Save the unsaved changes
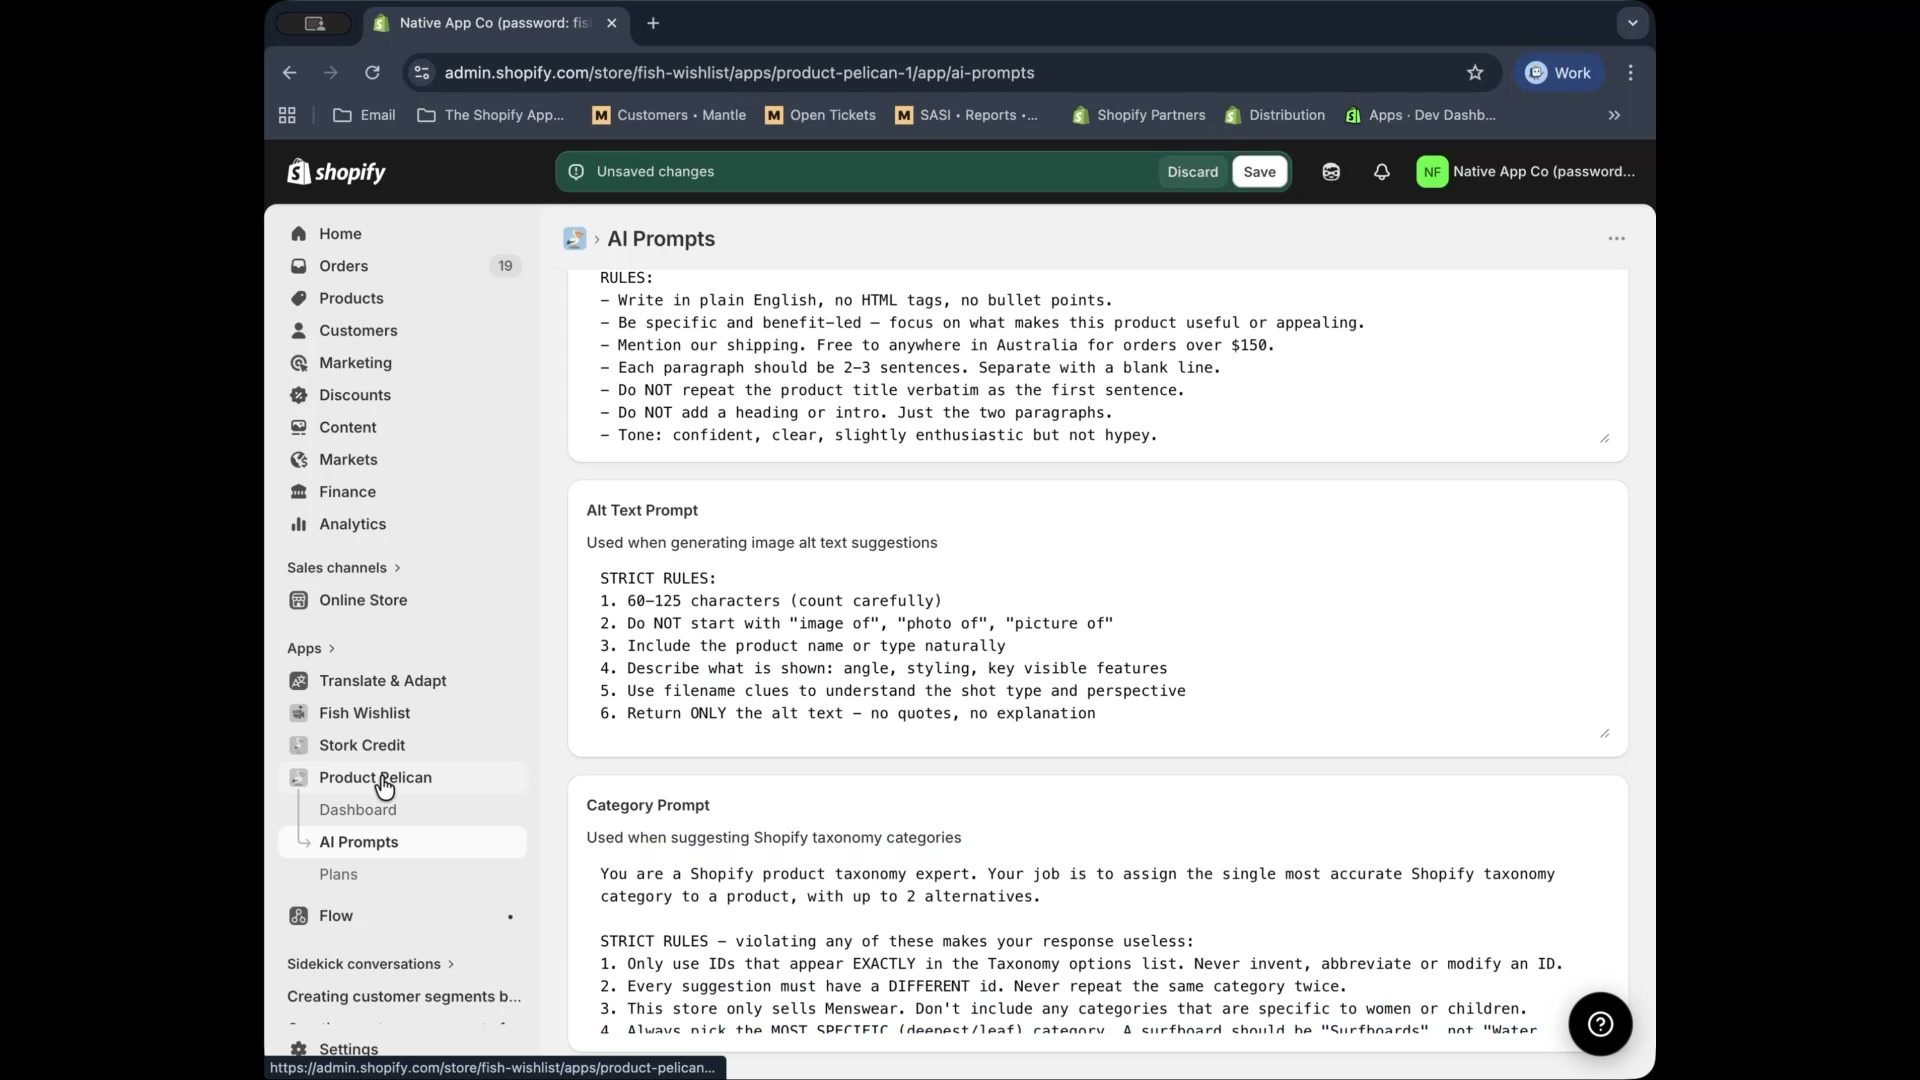The height and width of the screenshot is (1080, 1920). (x=1259, y=171)
